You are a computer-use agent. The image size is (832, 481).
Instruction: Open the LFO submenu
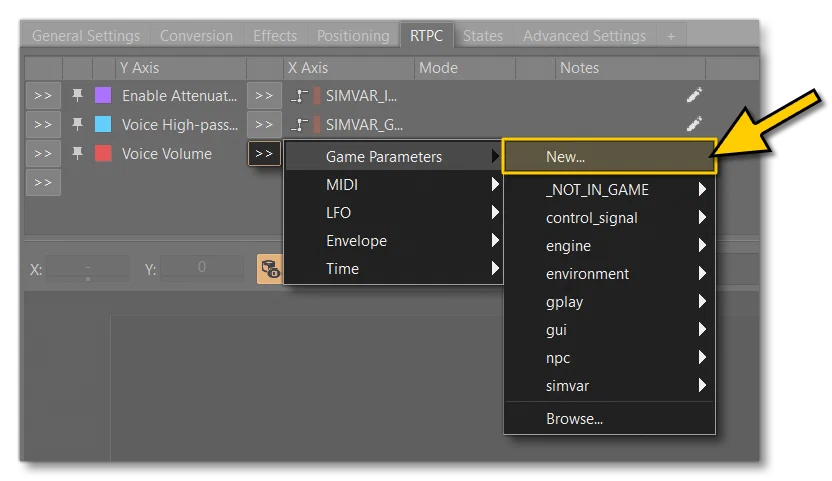tap(394, 213)
